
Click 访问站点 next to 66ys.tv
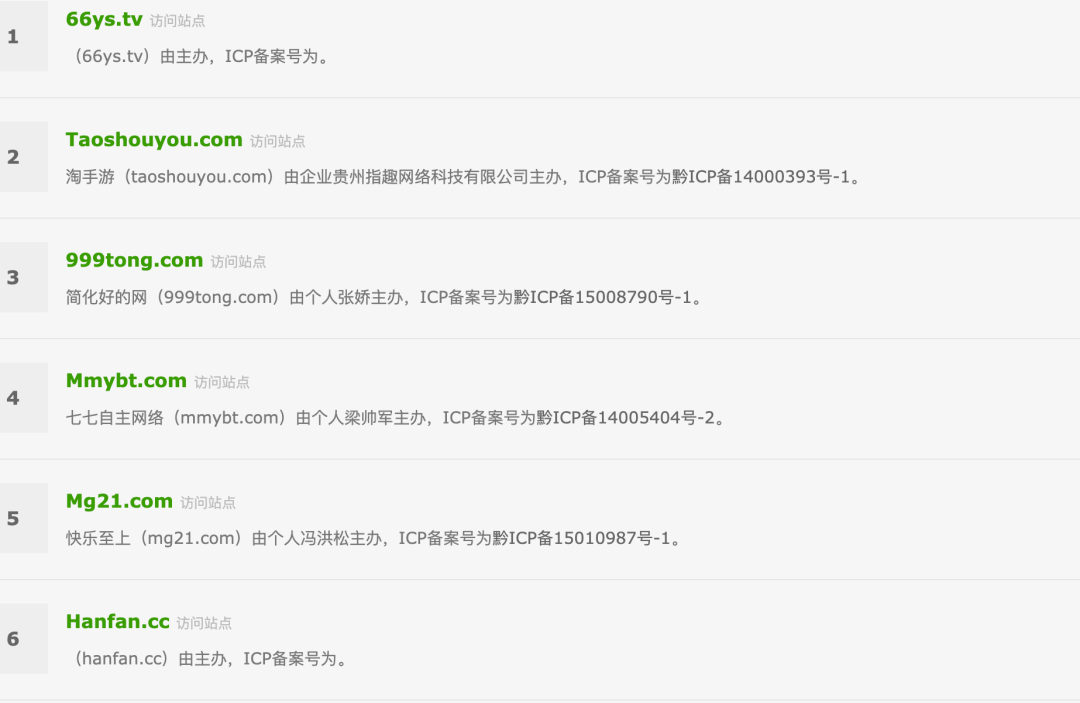click(177, 21)
